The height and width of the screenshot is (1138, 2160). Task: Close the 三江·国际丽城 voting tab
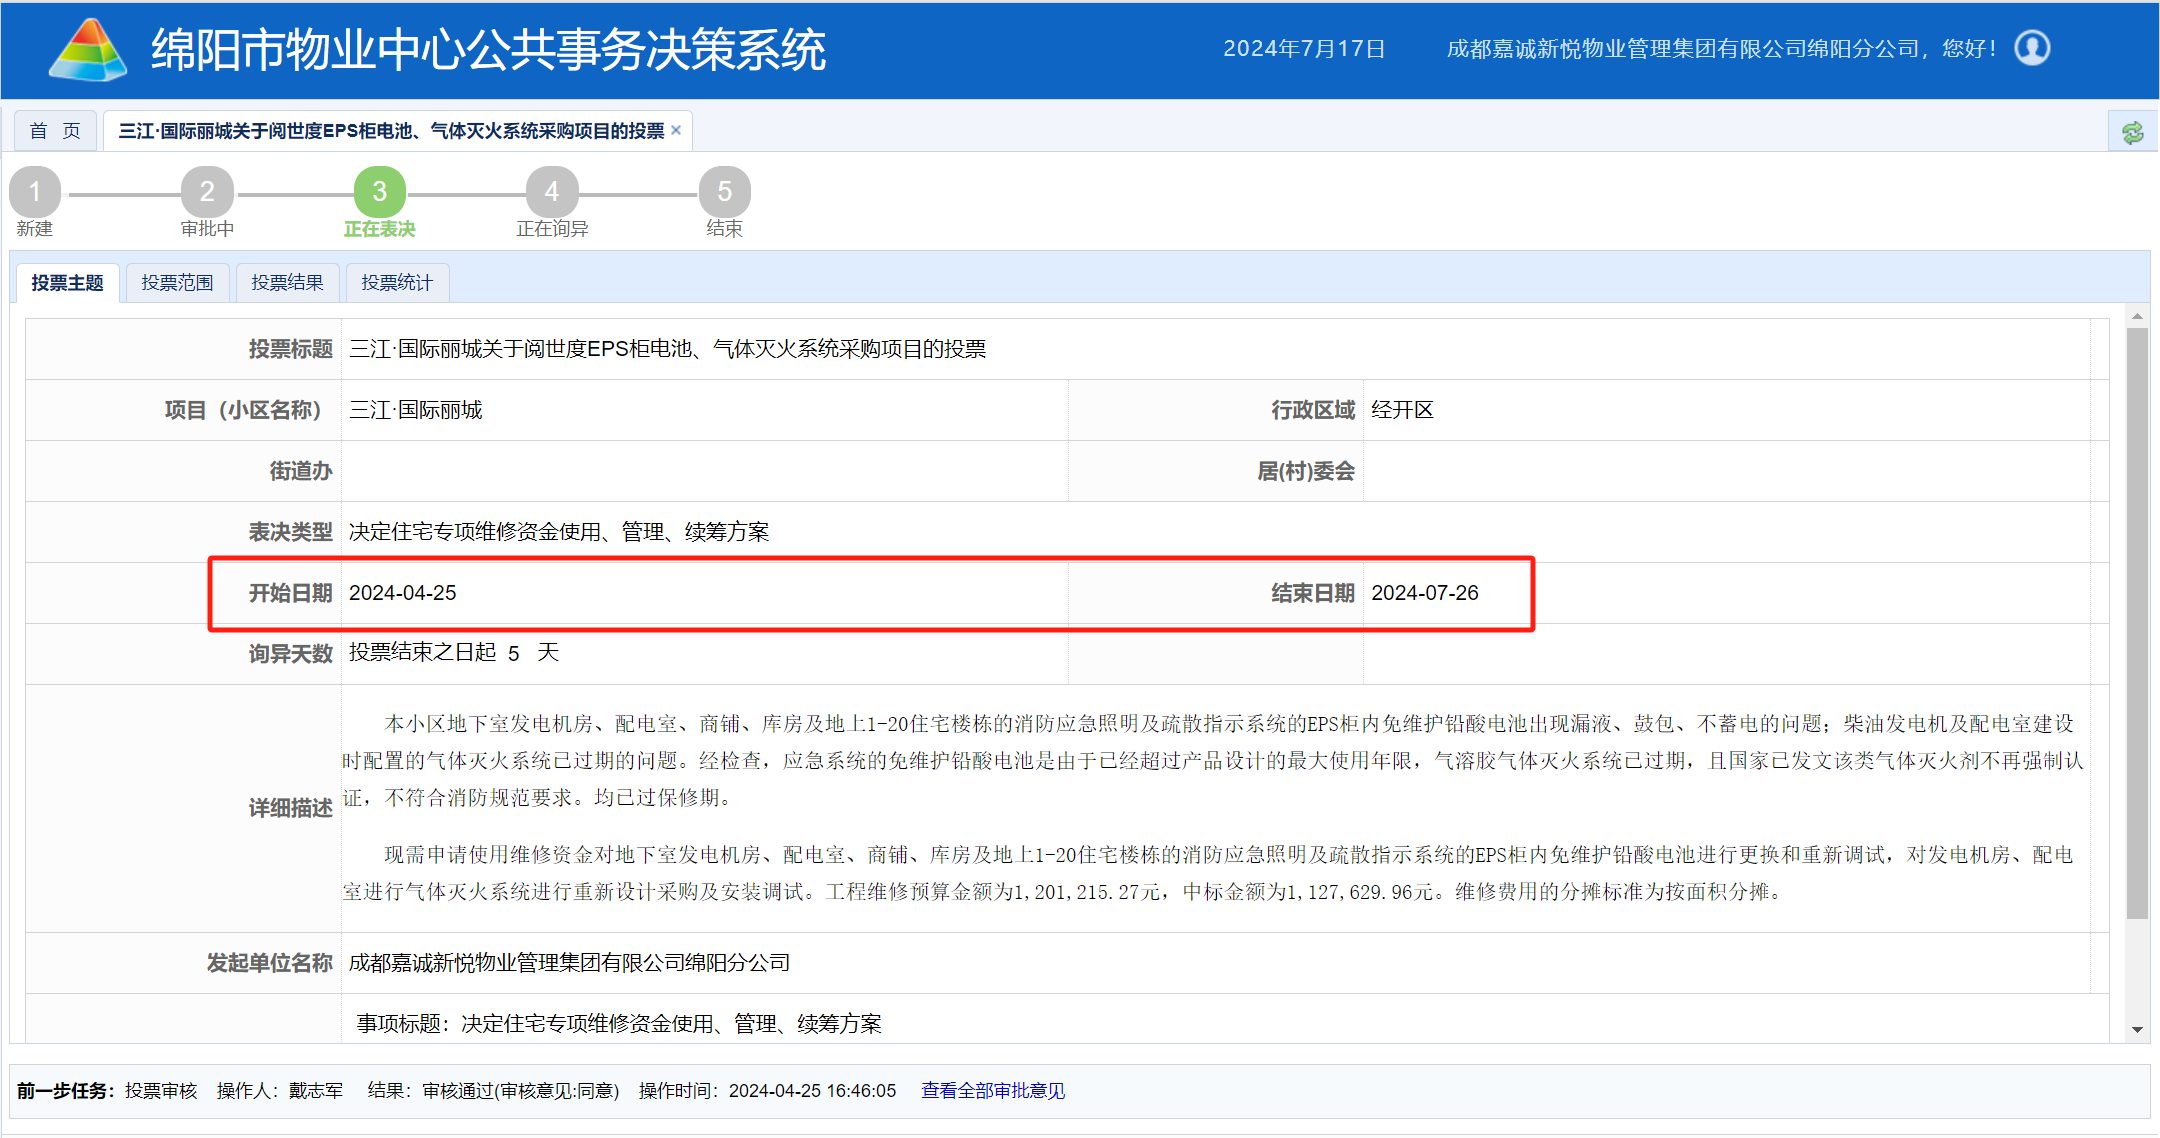(x=676, y=130)
